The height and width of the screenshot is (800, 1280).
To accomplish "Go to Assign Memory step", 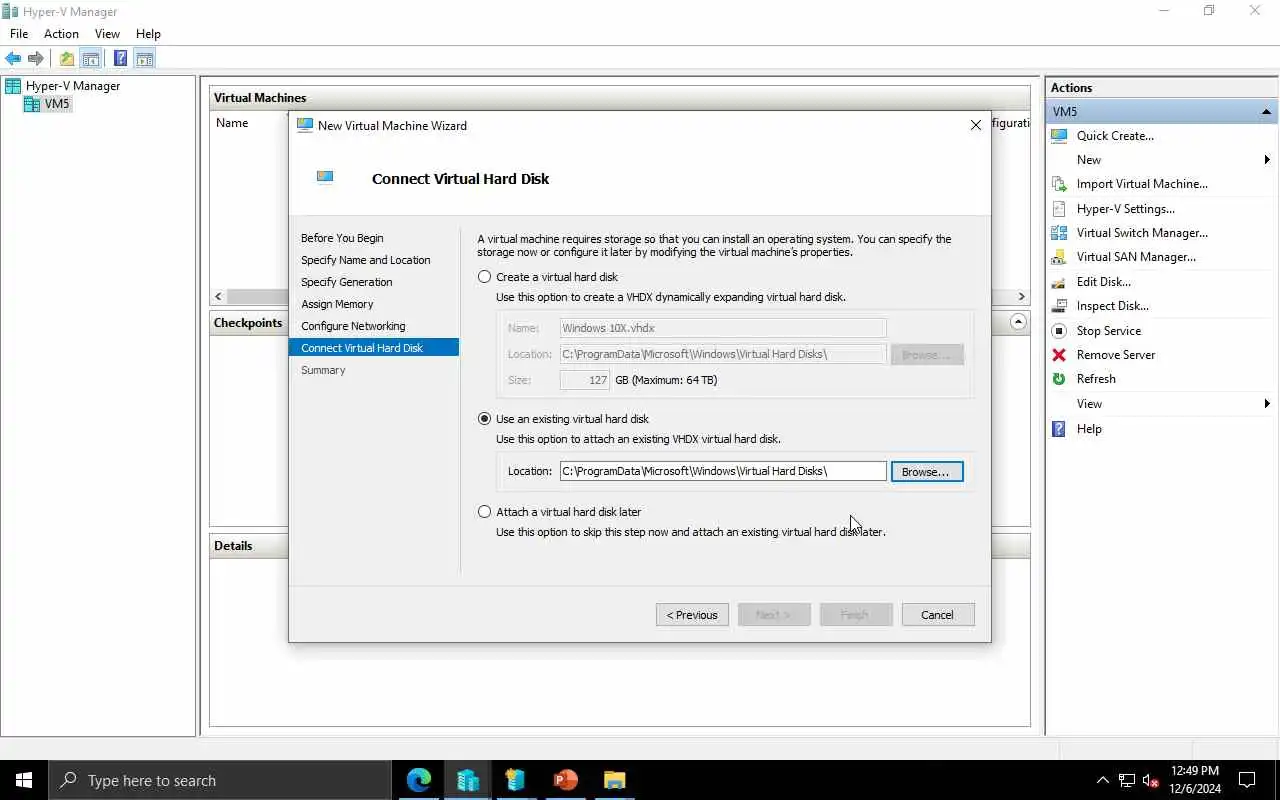I will tap(337, 304).
